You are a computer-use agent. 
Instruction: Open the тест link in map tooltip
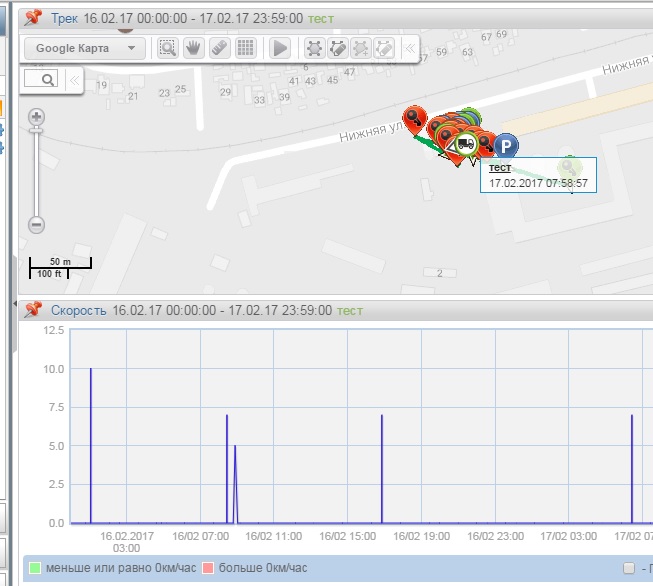coord(498,169)
